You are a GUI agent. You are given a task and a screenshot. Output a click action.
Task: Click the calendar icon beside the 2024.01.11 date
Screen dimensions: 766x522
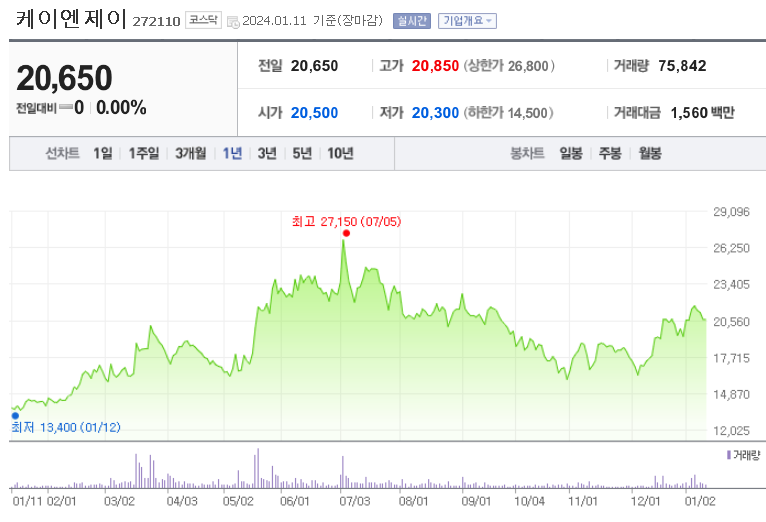[234, 22]
